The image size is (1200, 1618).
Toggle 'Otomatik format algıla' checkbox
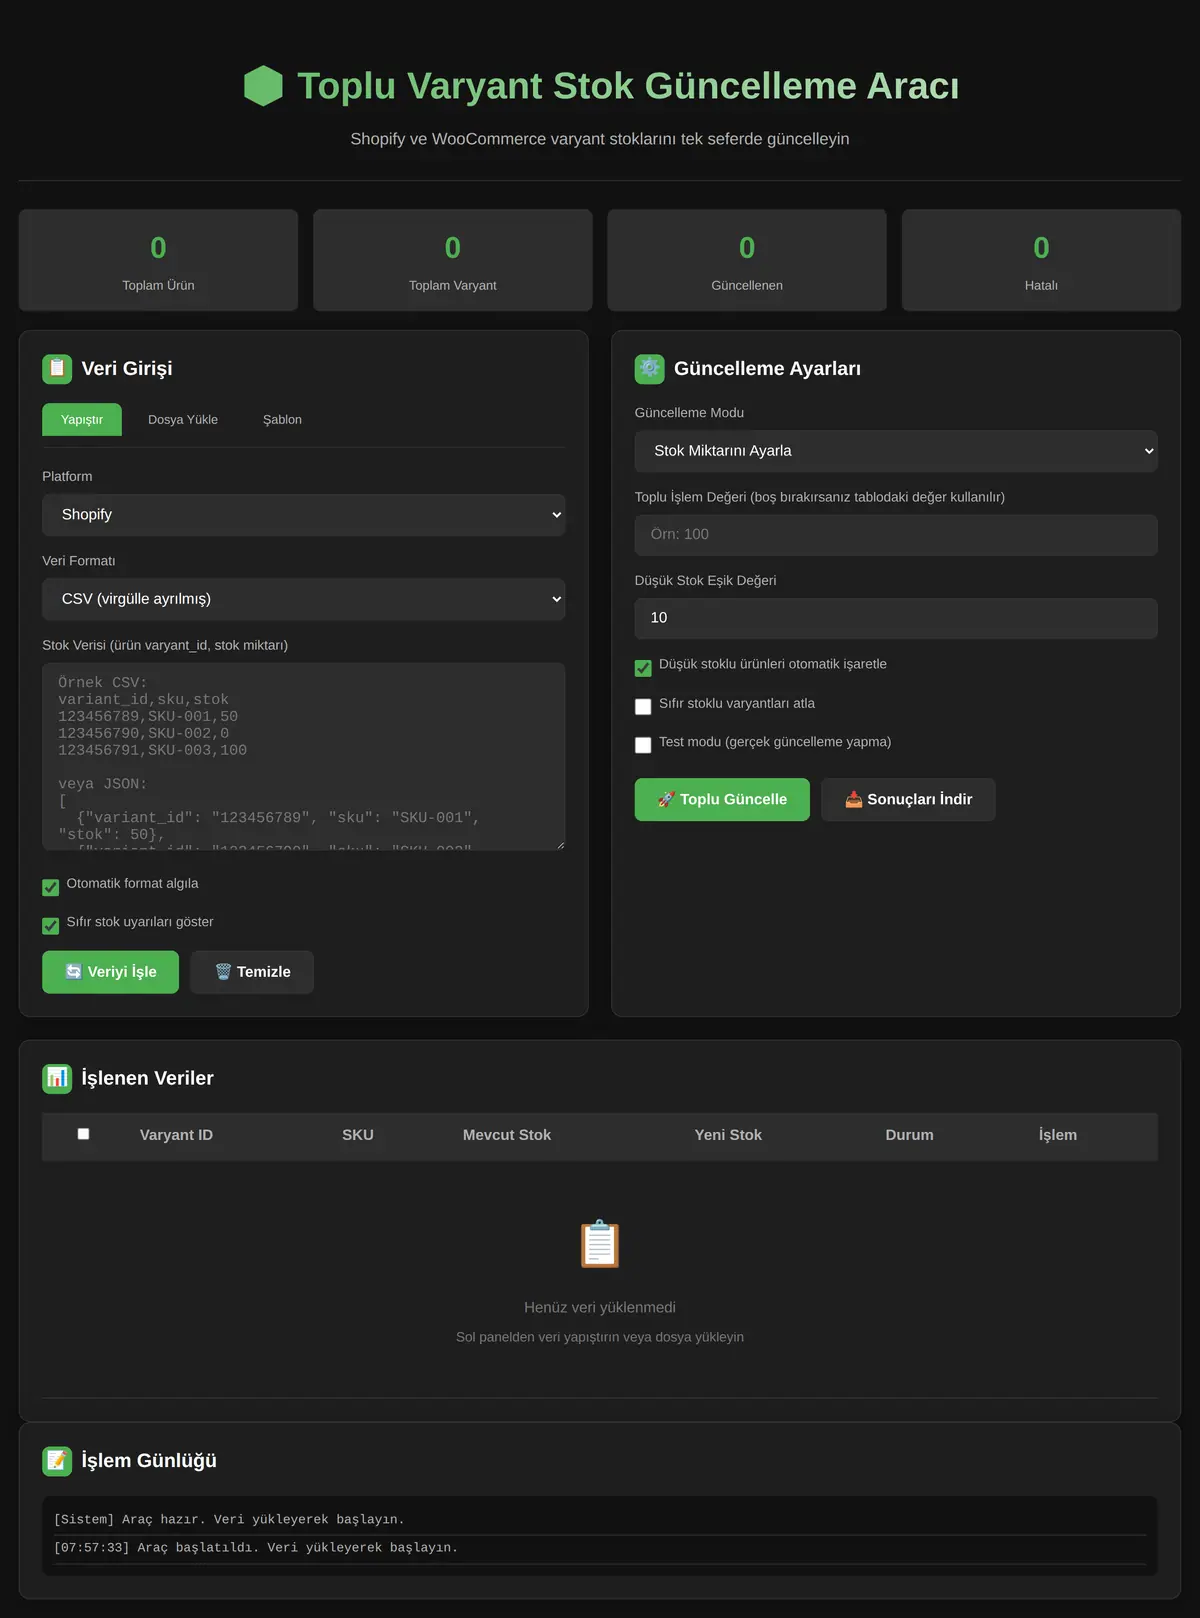tap(51, 887)
